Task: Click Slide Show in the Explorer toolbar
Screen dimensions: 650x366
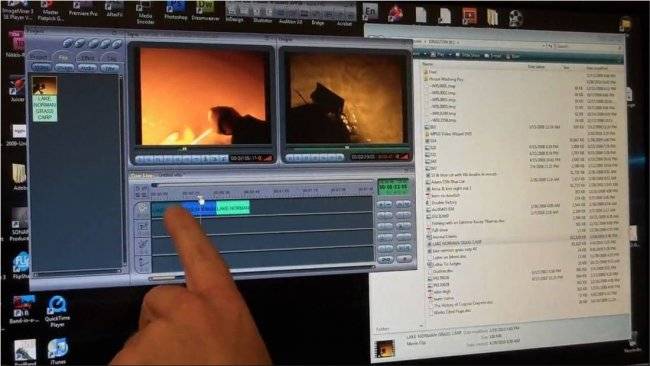Action: pos(467,56)
